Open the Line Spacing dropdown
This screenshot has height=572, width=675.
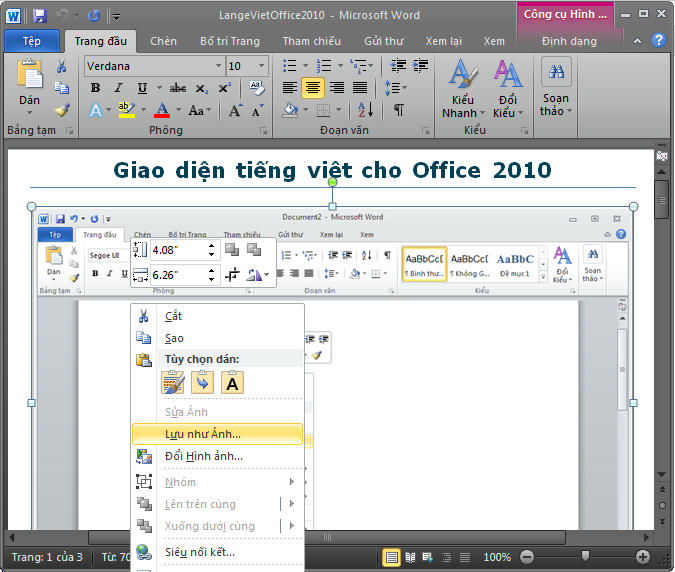pos(396,88)
